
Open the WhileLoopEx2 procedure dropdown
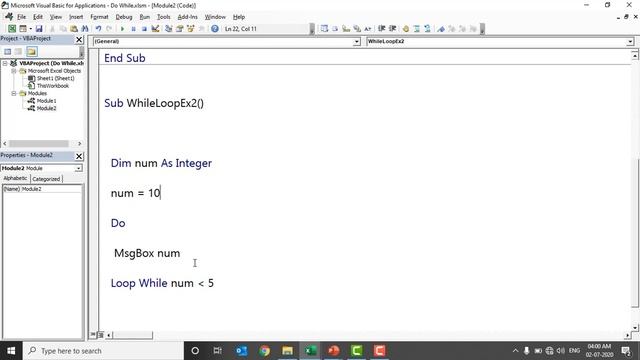click(630, 41)
